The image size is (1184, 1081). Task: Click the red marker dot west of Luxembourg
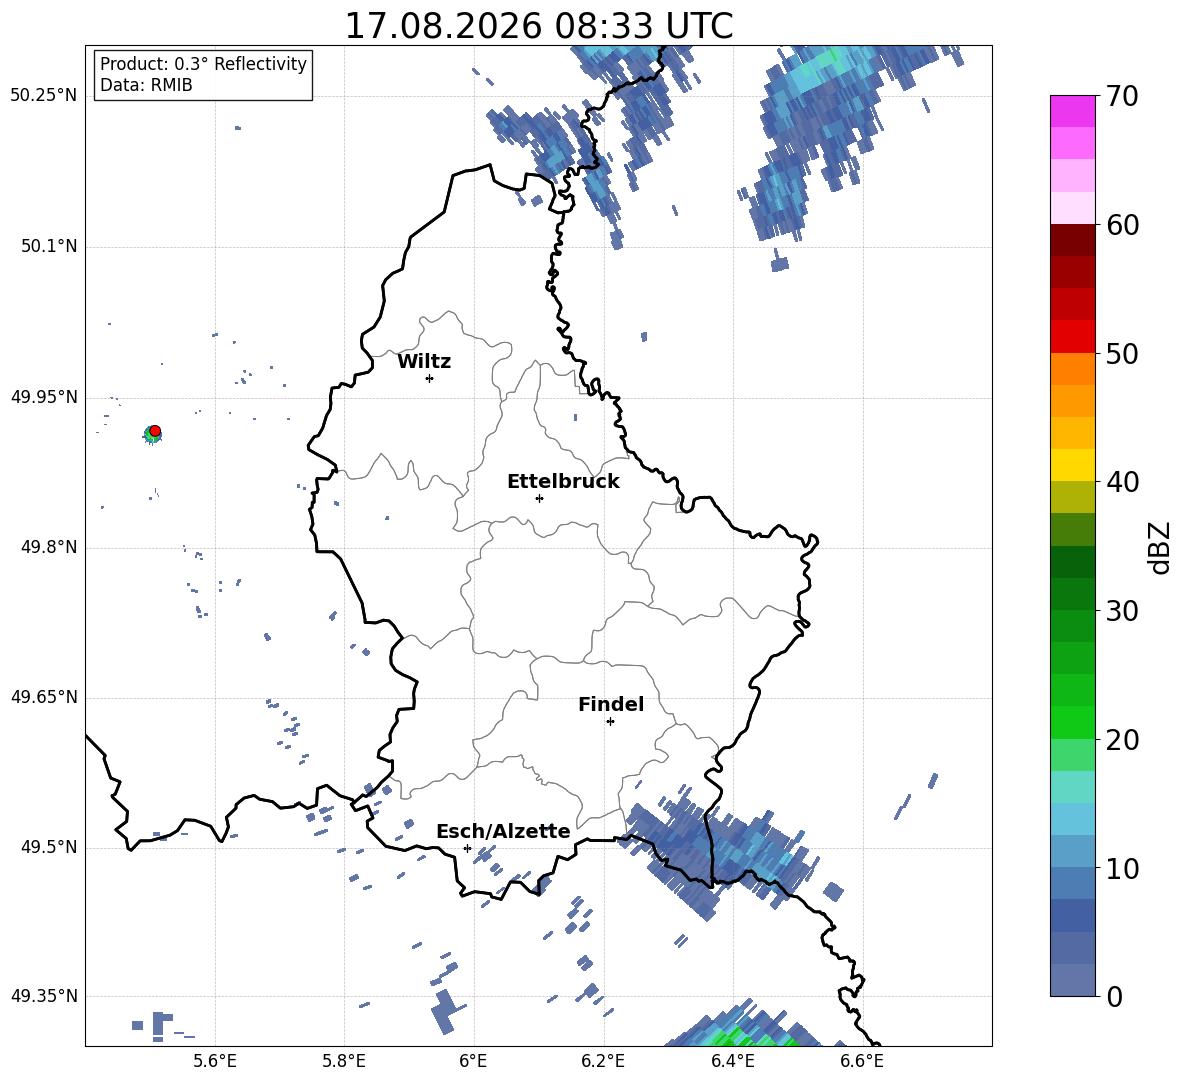[155, 431]
